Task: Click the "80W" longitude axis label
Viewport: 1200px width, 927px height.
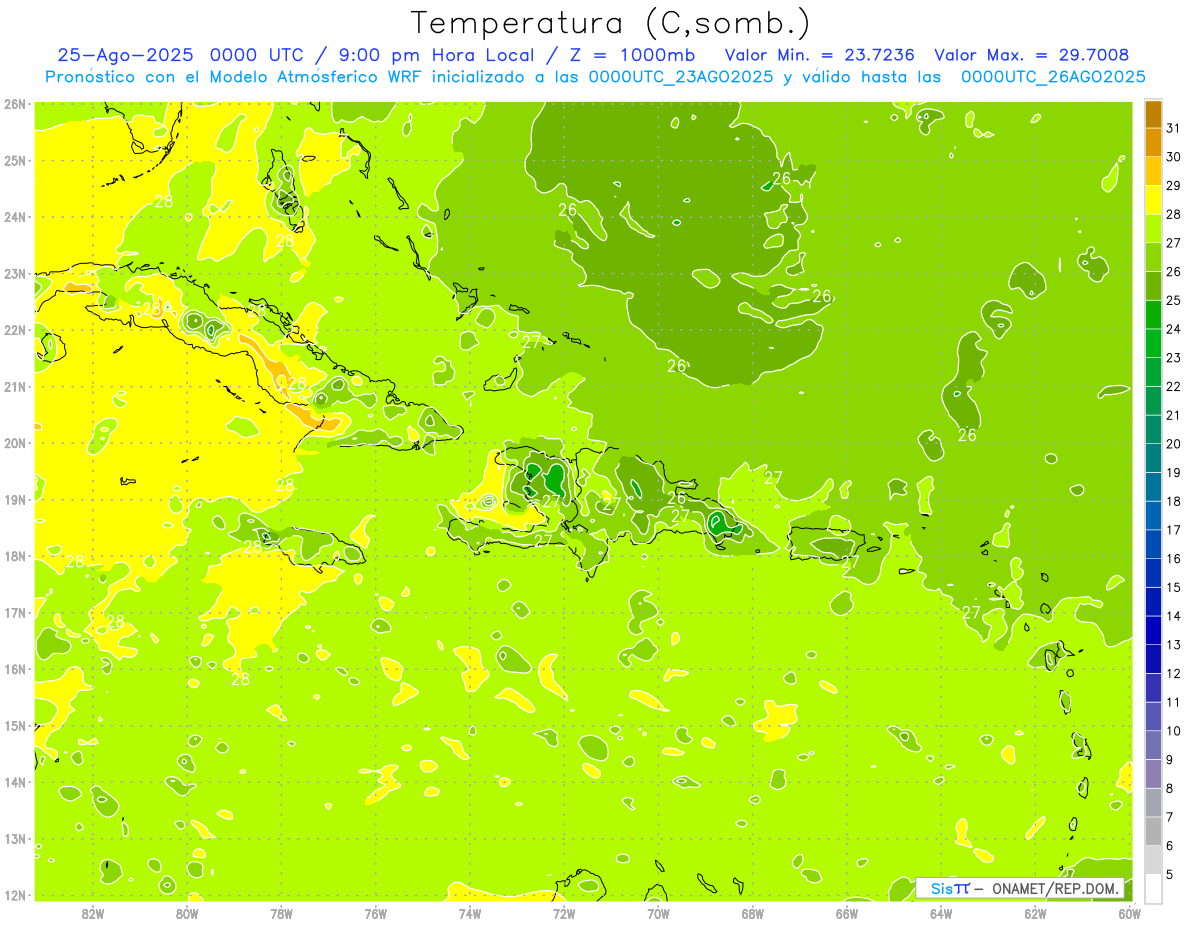Action: pos(187,912)
